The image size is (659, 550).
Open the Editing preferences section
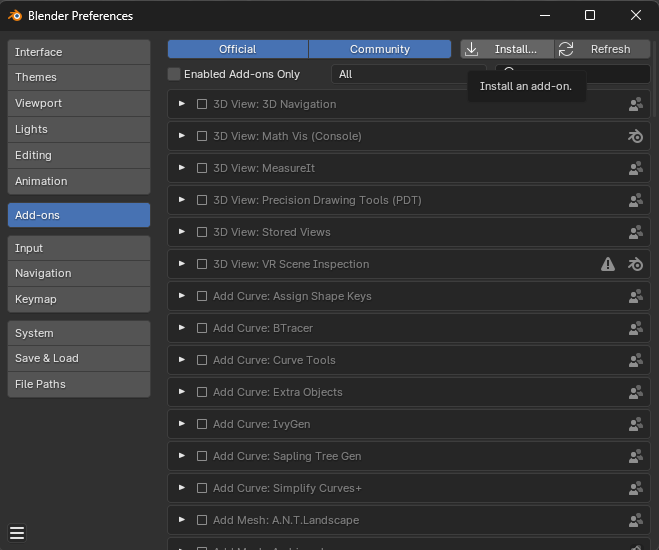click(79, 155)
